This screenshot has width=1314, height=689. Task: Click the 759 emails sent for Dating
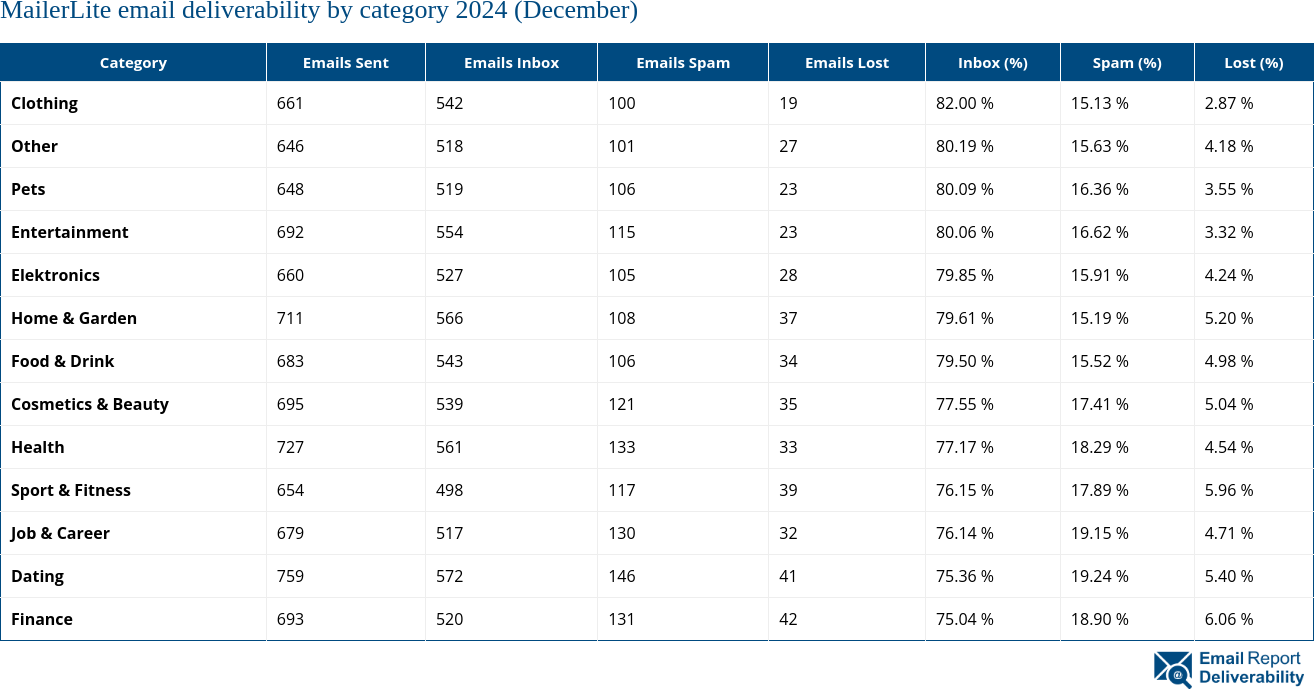(x=290, y=576)
